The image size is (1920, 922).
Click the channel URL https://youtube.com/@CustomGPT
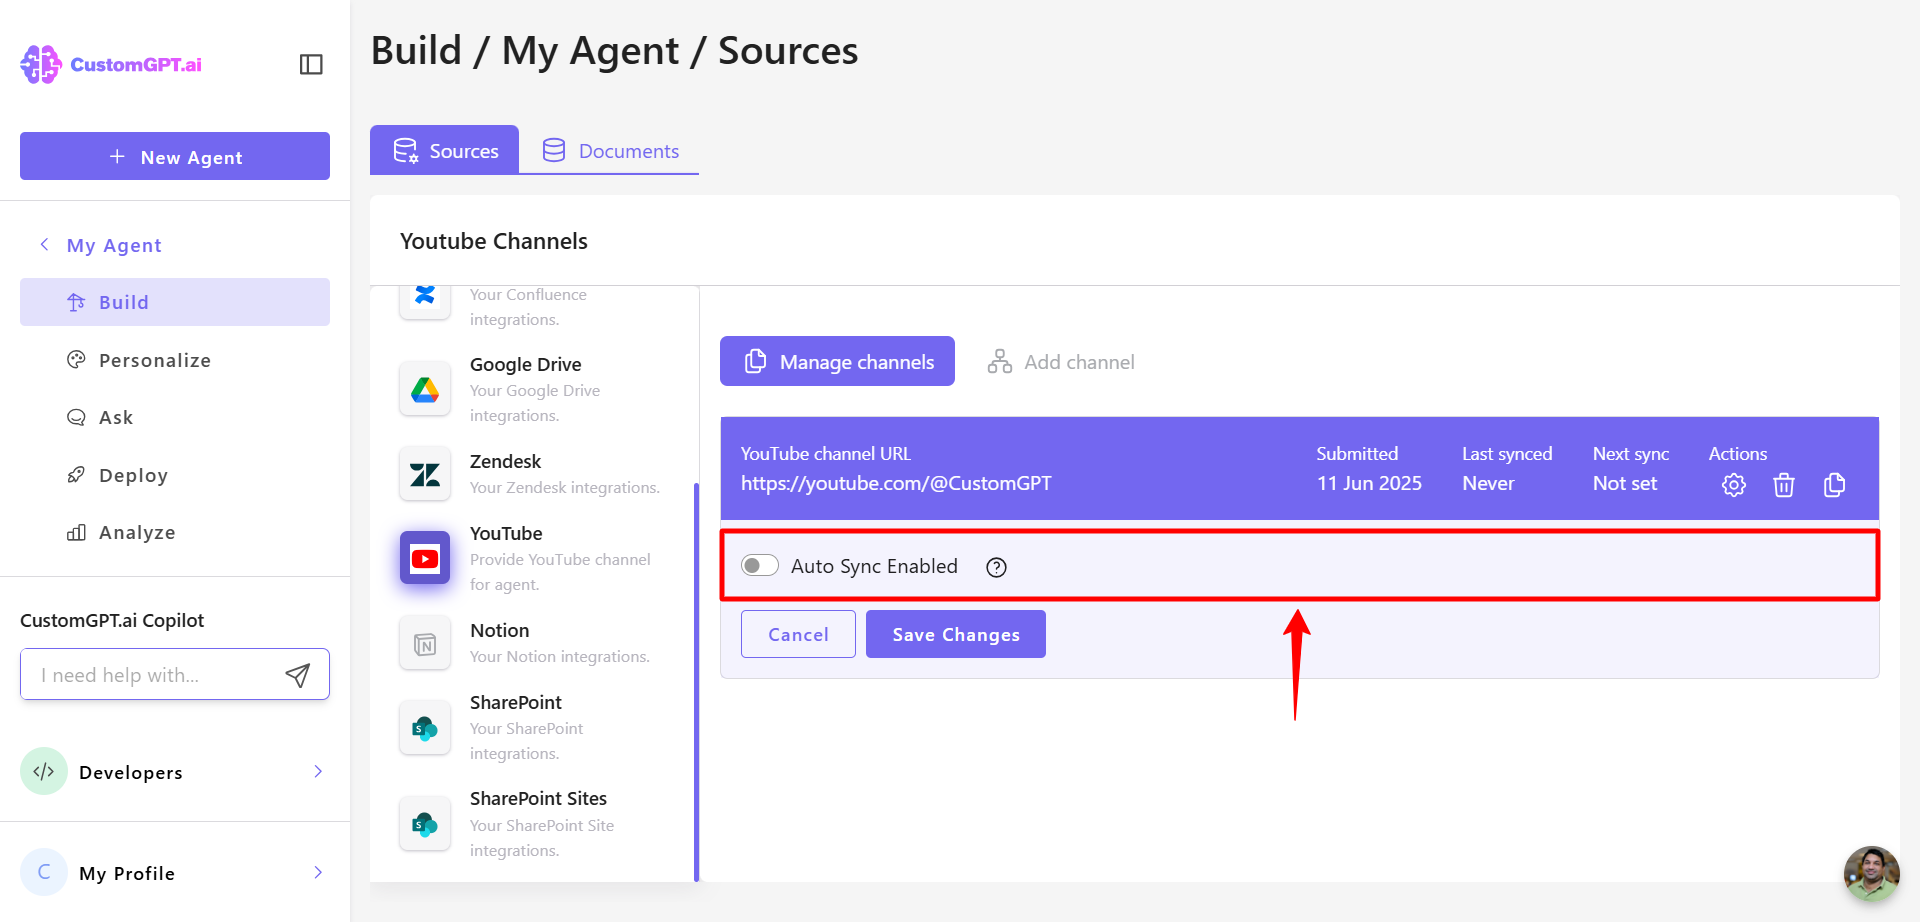click(896, 484)
